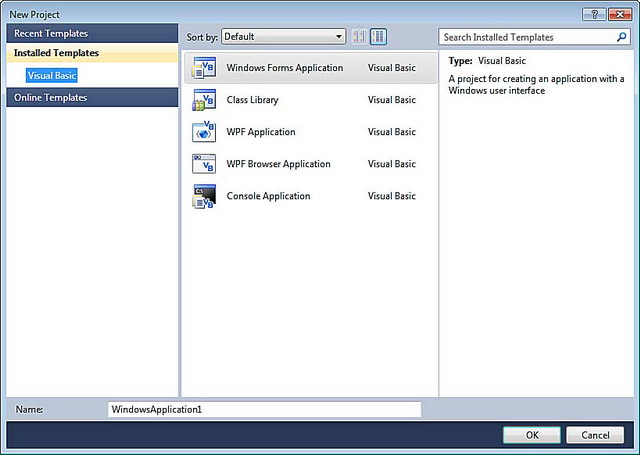Dismiss dialog with Cancel button
Image resolution: width=640 pixels, height=455 pixels.
595,435
